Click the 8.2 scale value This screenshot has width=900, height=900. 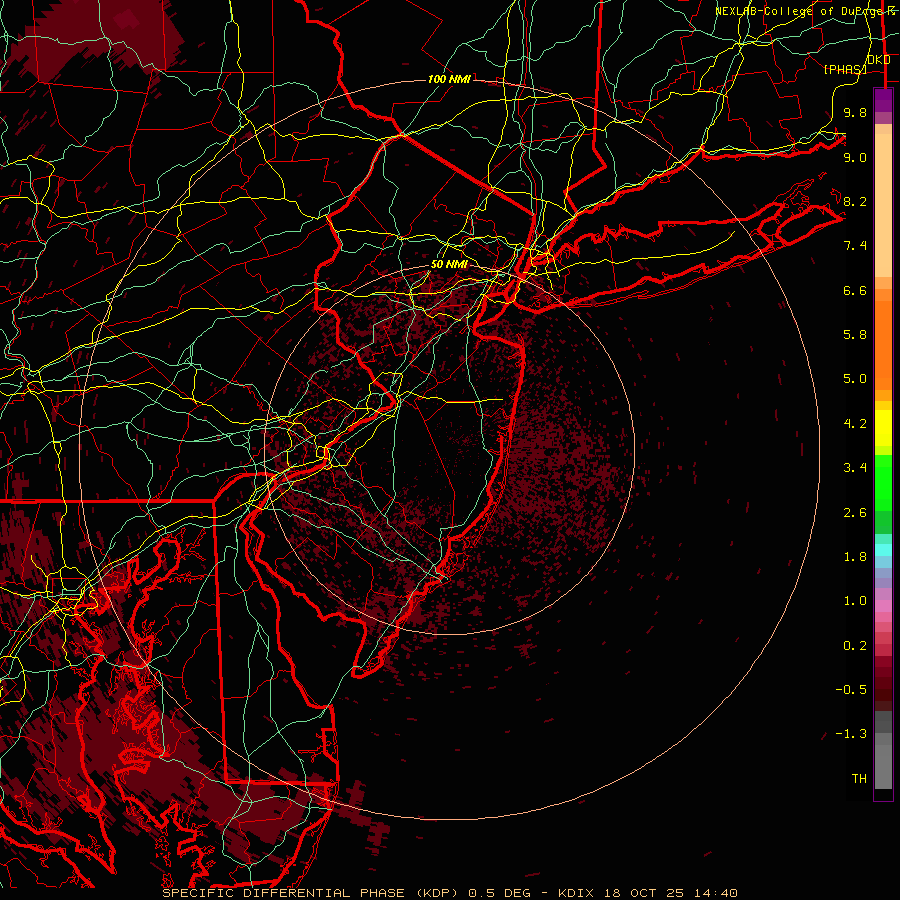tap(855, 201)
